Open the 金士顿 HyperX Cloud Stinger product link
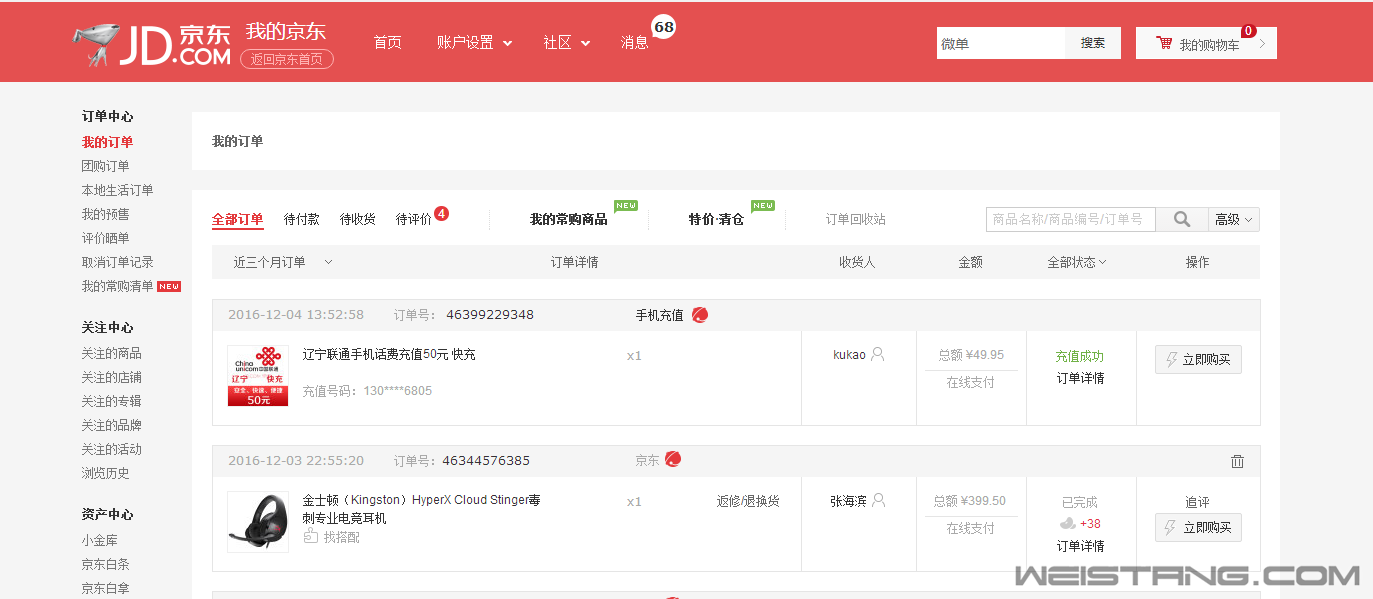 (x=422, y=509)
